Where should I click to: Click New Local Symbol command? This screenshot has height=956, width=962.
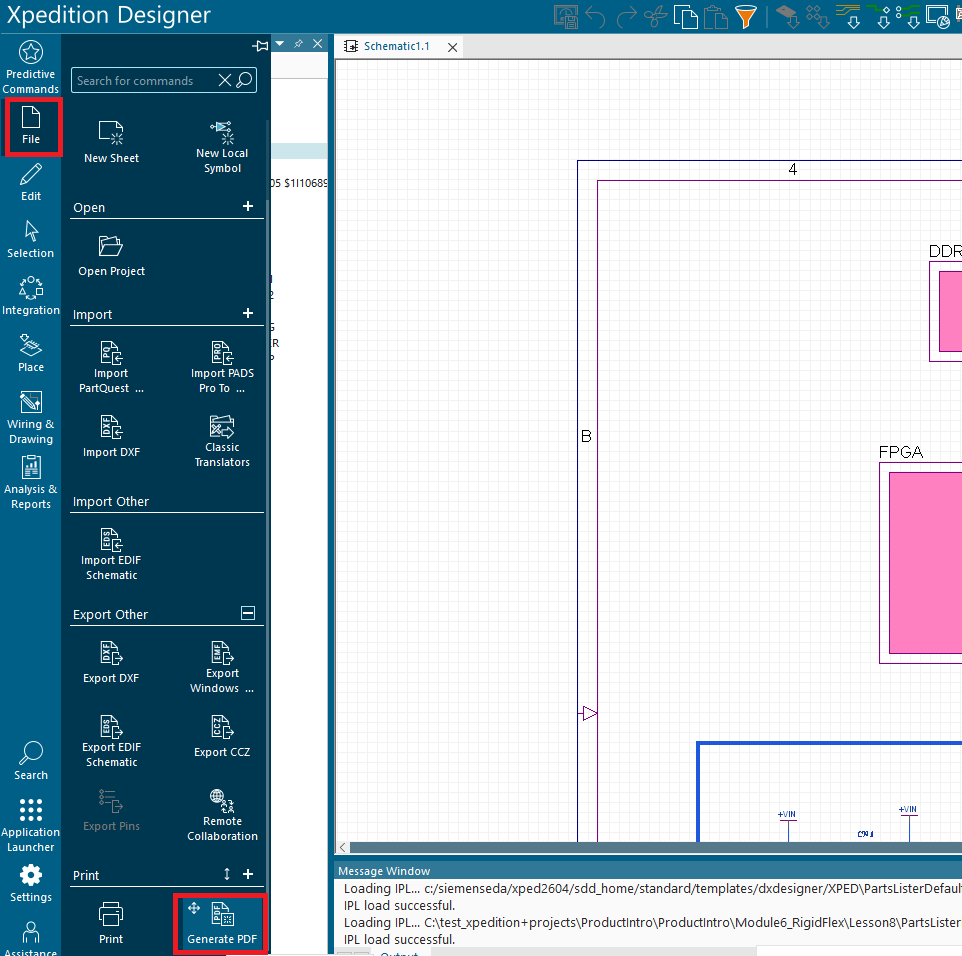click(222, 147)
